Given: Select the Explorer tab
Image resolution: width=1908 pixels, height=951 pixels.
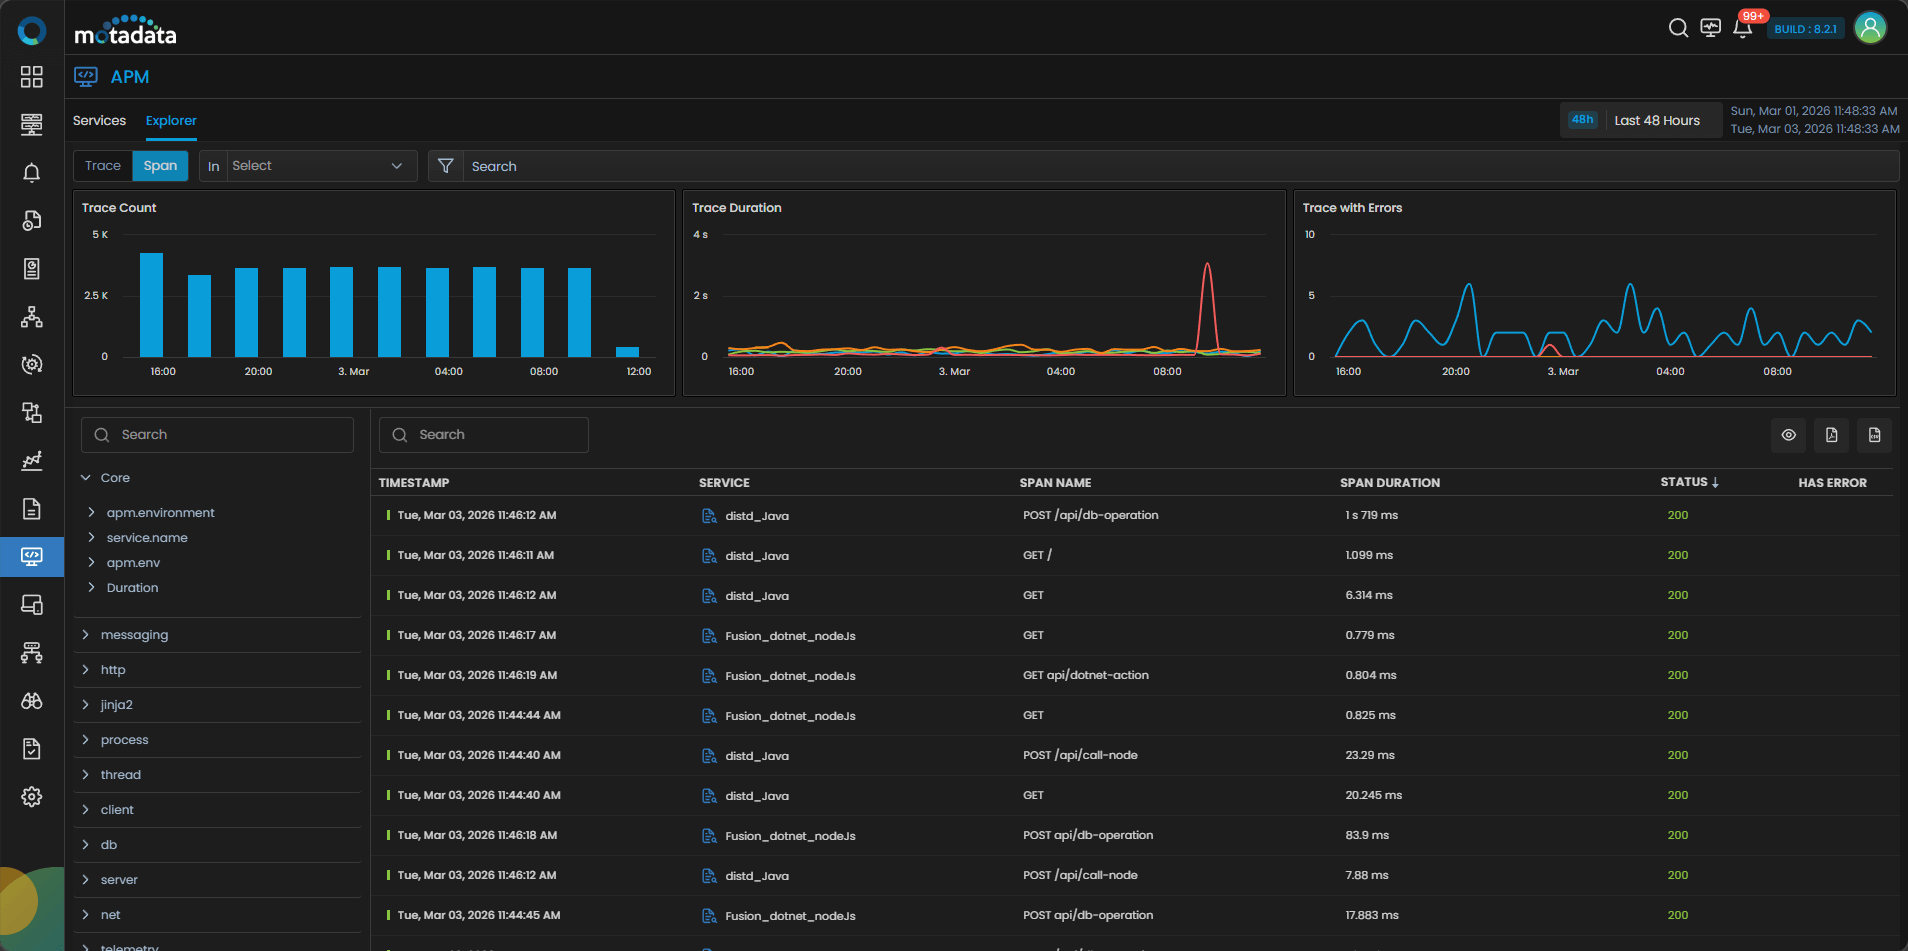Looking at the screenshot, I should coord(171,121).
